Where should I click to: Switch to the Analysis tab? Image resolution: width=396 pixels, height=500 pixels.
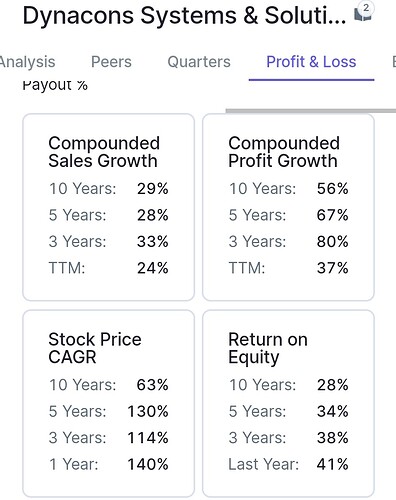[27, 62]
